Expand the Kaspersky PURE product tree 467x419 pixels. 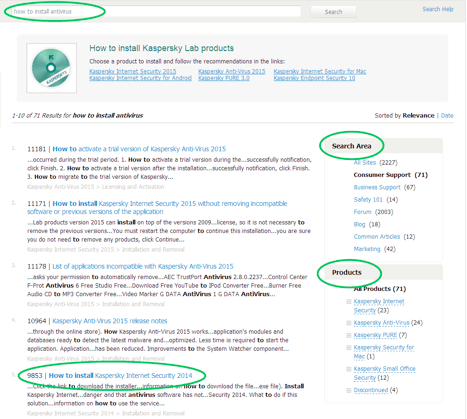coord(349,335)
